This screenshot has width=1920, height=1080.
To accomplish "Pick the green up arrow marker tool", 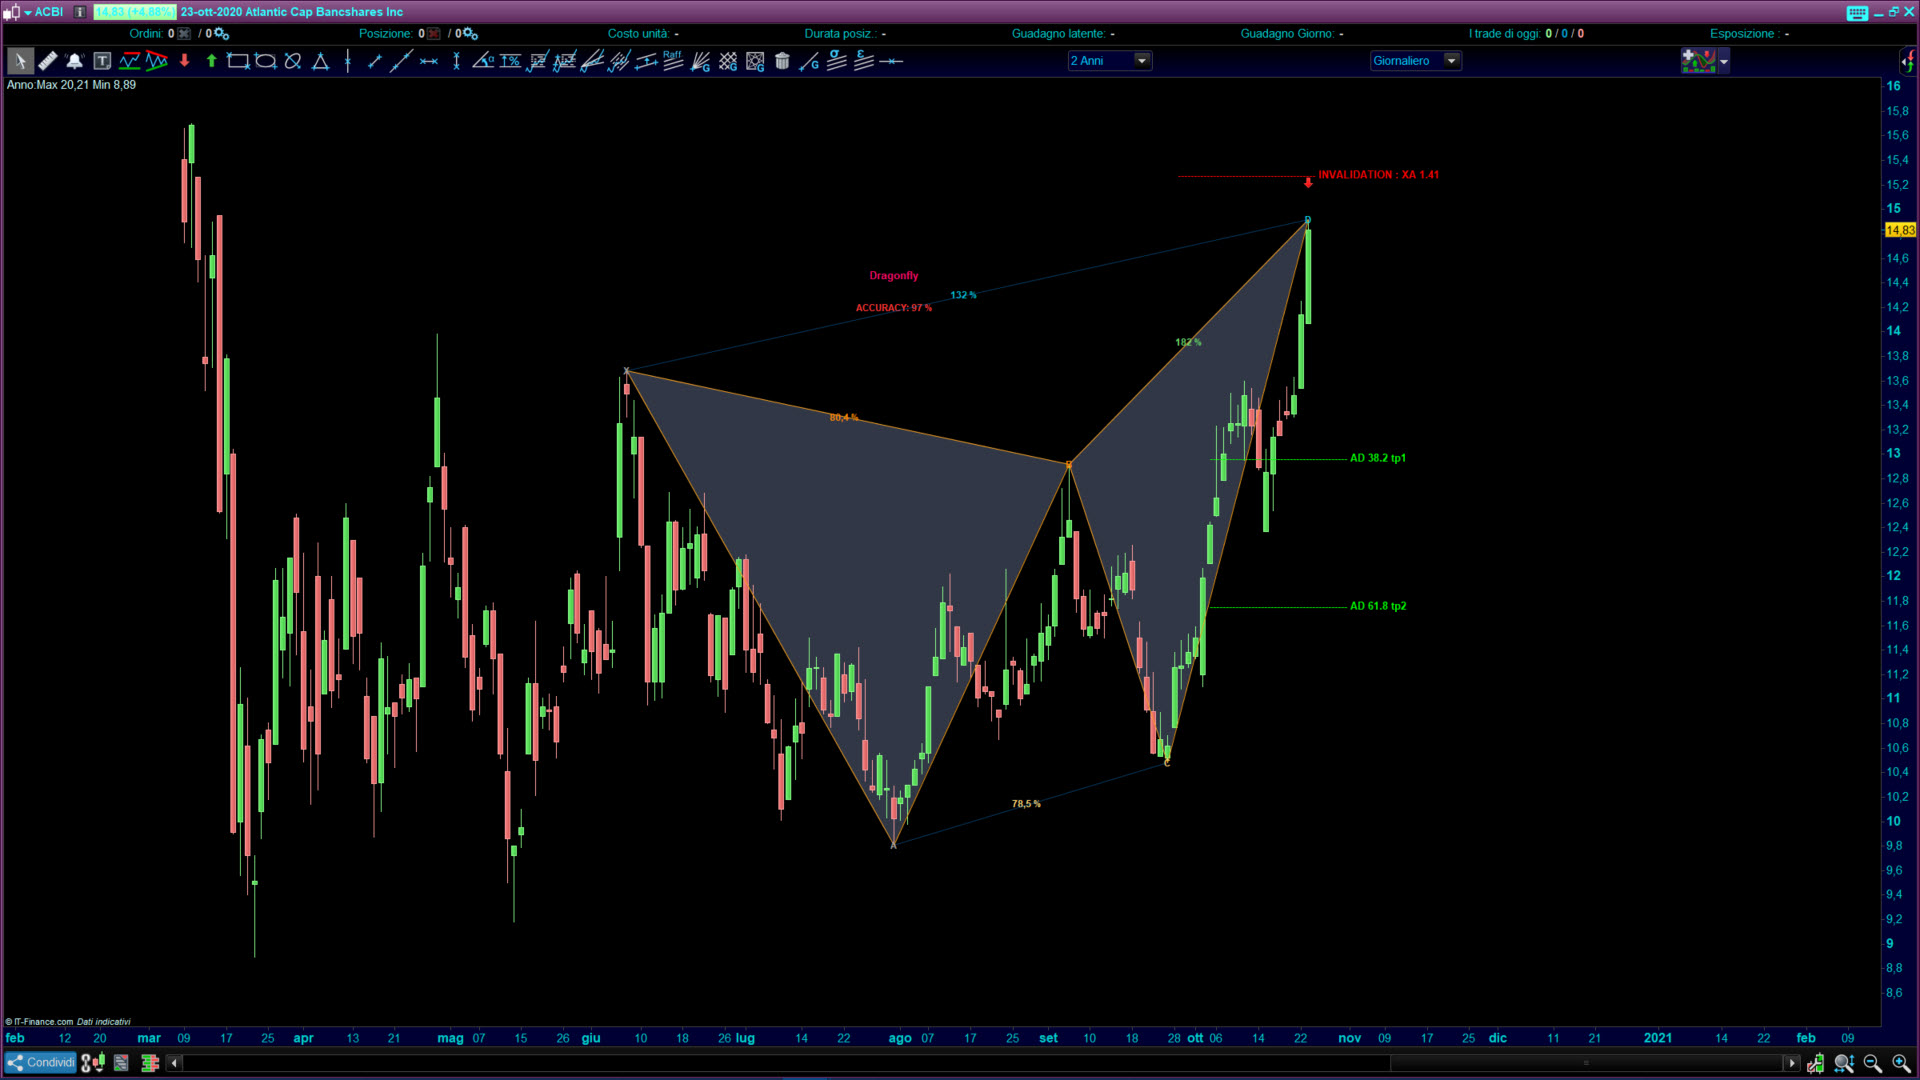I will pyautogui.click(x=211, y=61).
